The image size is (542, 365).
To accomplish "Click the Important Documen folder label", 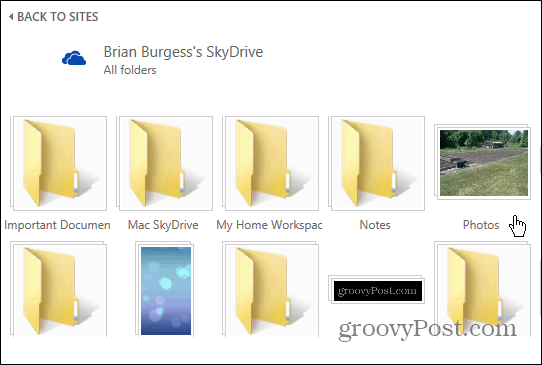I will pos(57,225).
